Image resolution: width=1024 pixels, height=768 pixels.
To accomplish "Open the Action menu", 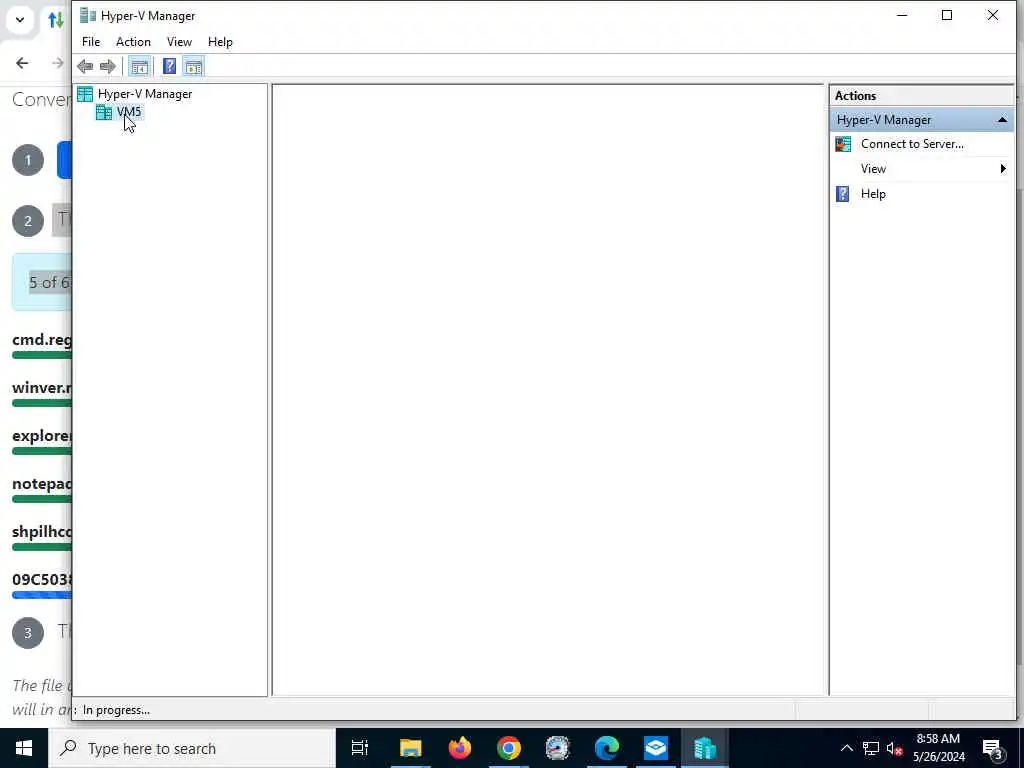I will pyautogui.click(x=133, y=42).
